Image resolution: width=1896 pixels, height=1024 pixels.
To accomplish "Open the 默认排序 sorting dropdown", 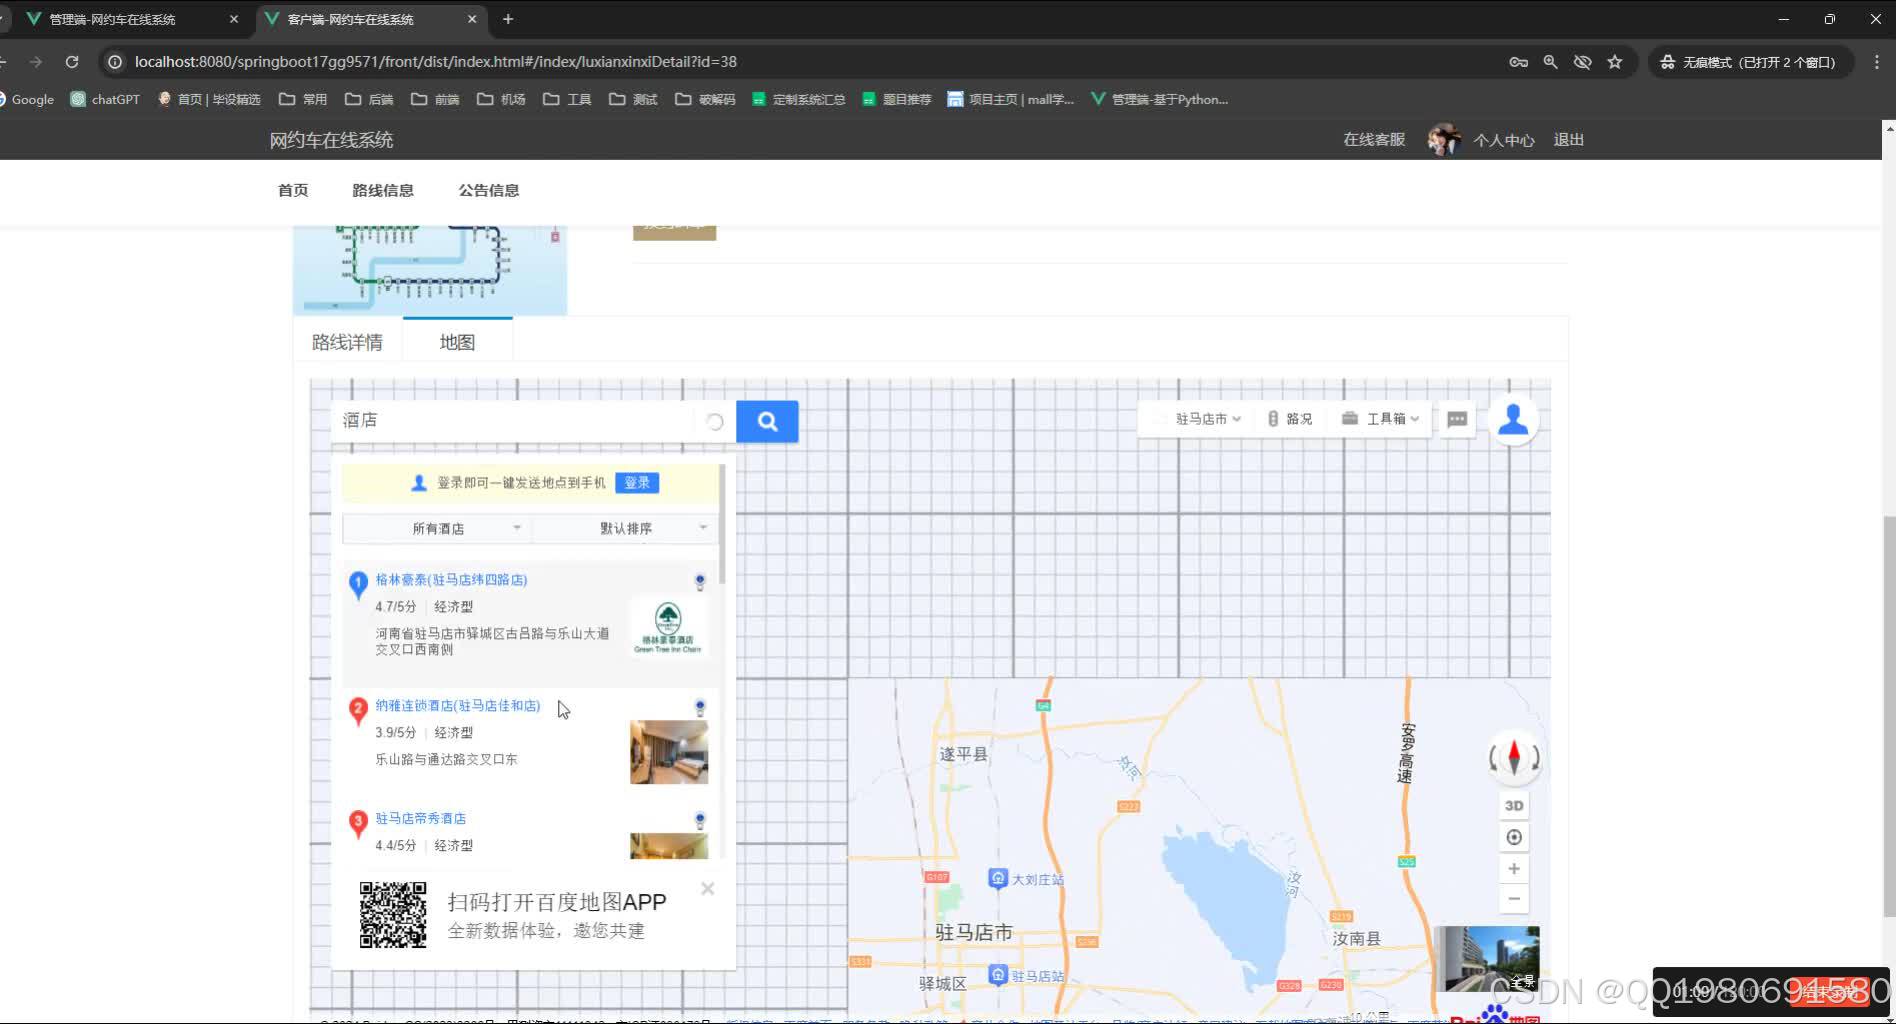I will [623, 528].
